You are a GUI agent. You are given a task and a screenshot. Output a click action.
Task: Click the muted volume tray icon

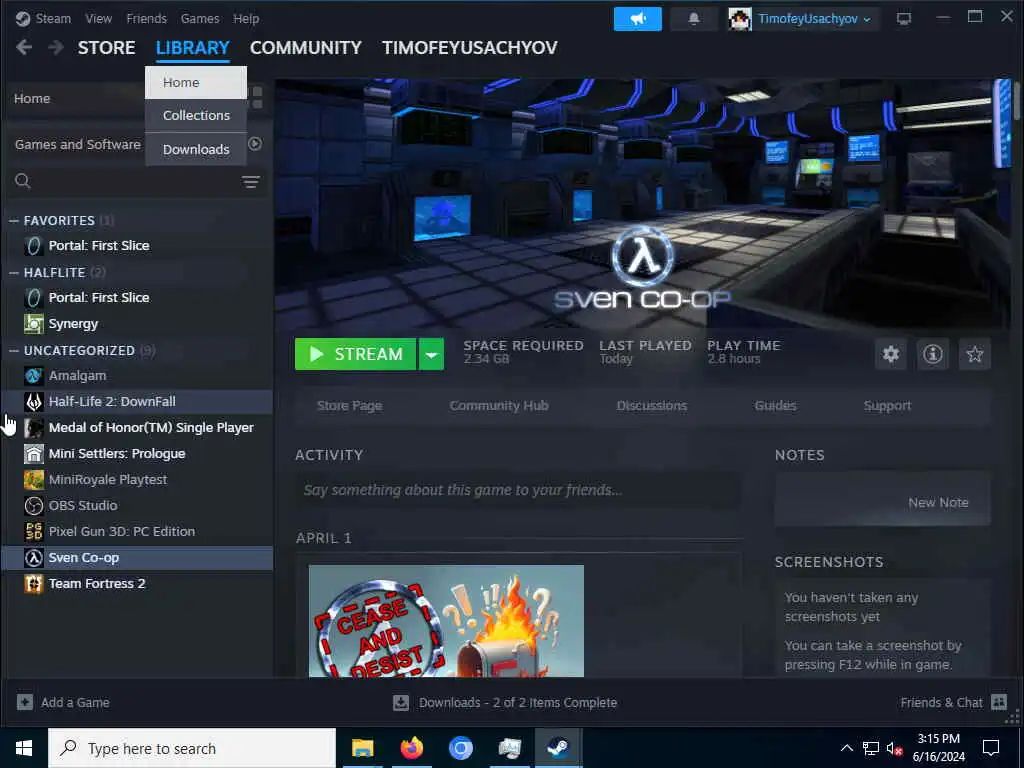tap(894, 748)
